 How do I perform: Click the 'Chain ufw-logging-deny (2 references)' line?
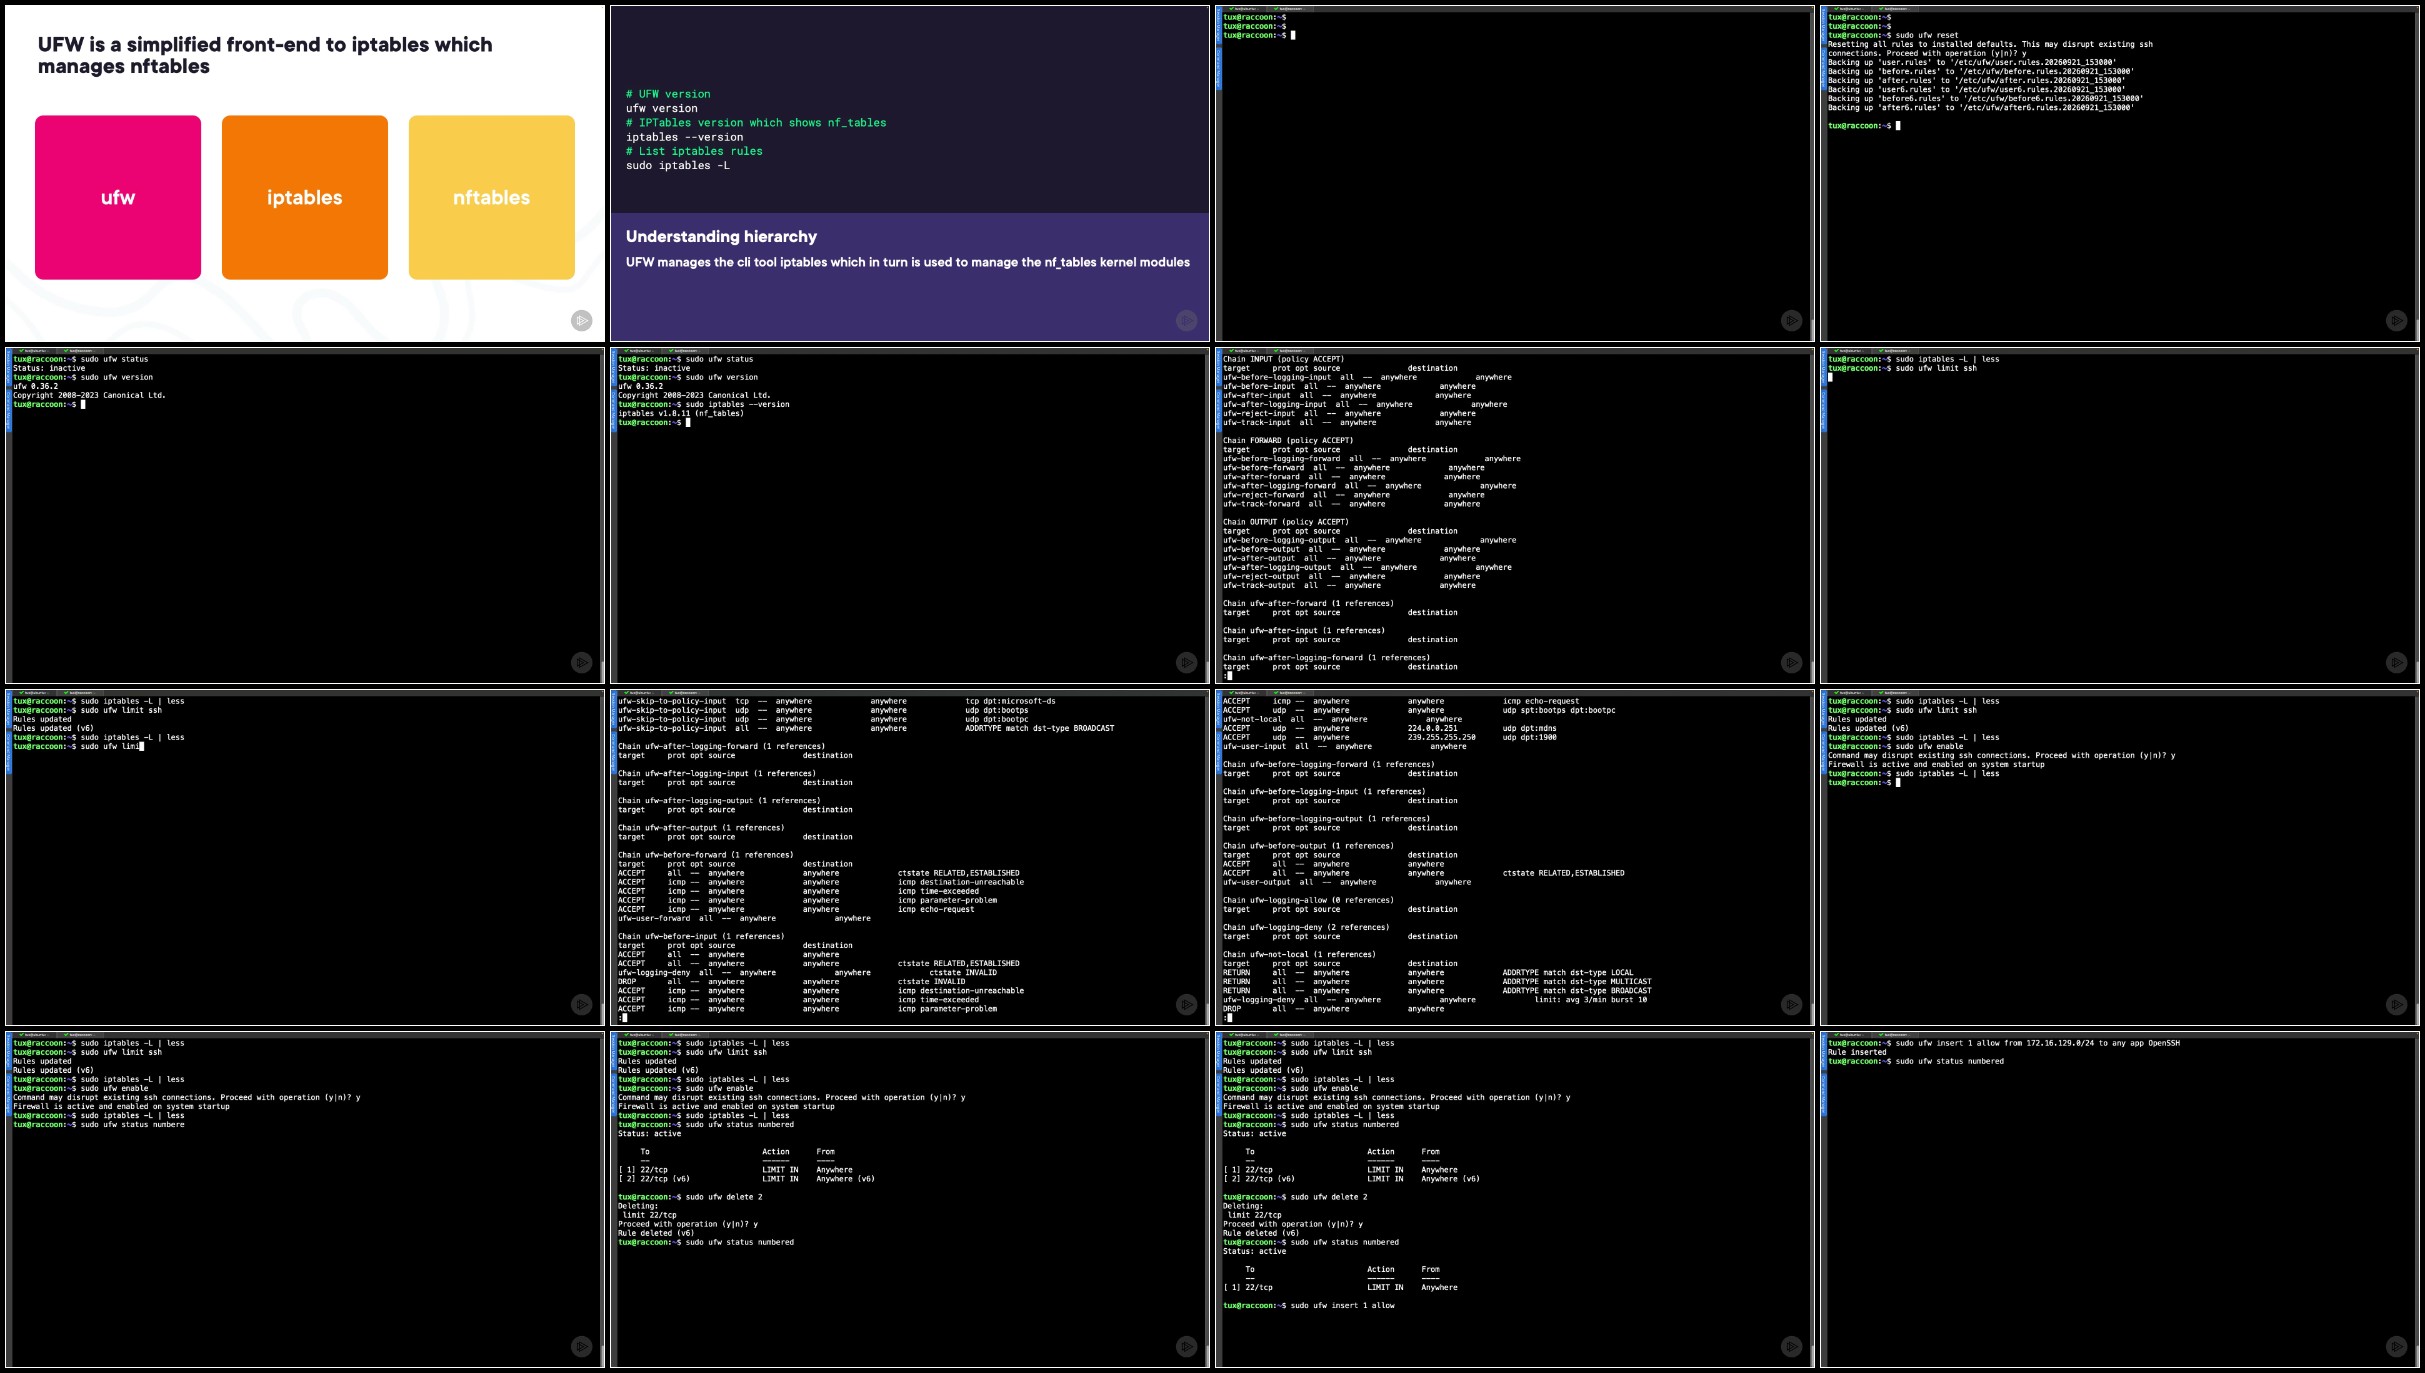point(1306,928)
